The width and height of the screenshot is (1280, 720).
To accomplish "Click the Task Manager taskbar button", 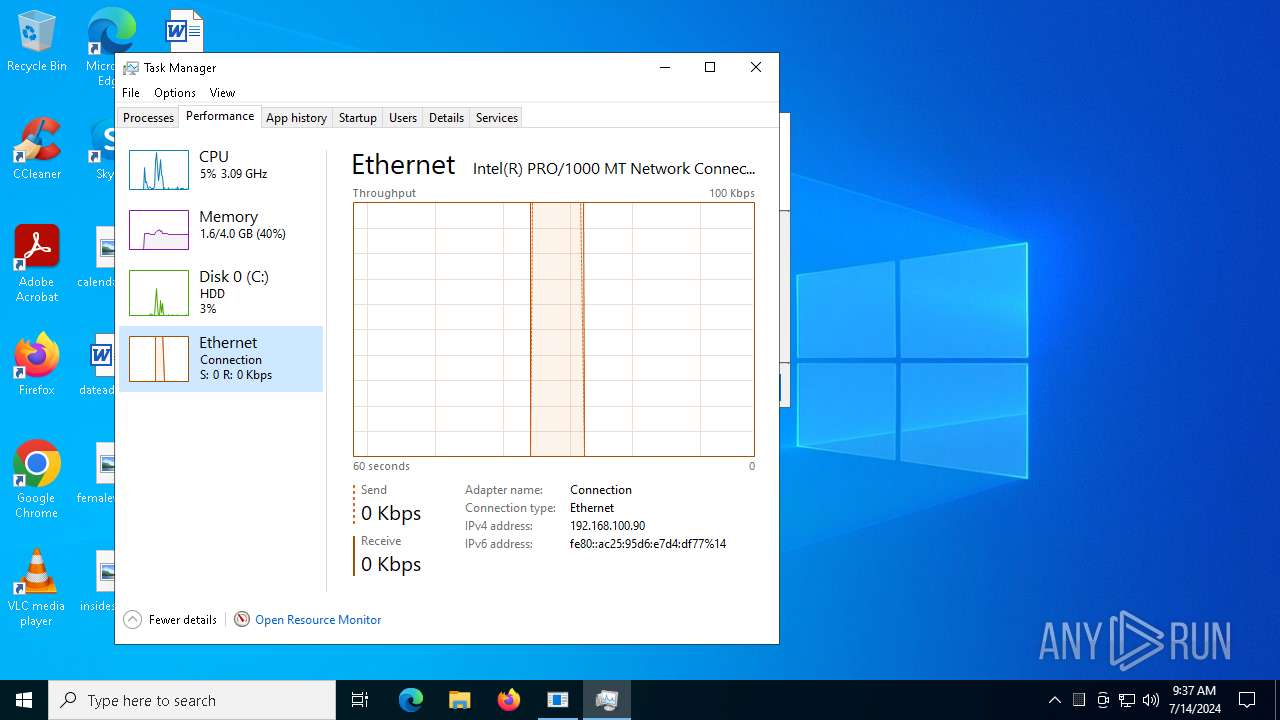I will coord(606,700).
